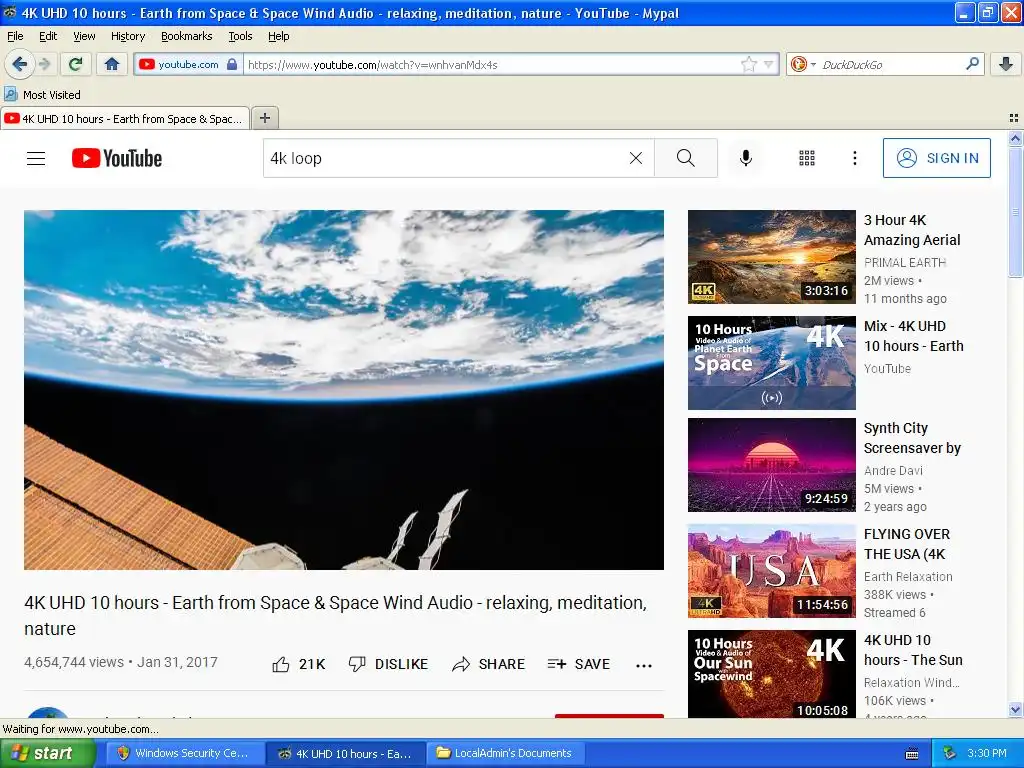Click the Earth from Space video player
The height and width of the screenshot is (768, 1024).
click(344, 390)
